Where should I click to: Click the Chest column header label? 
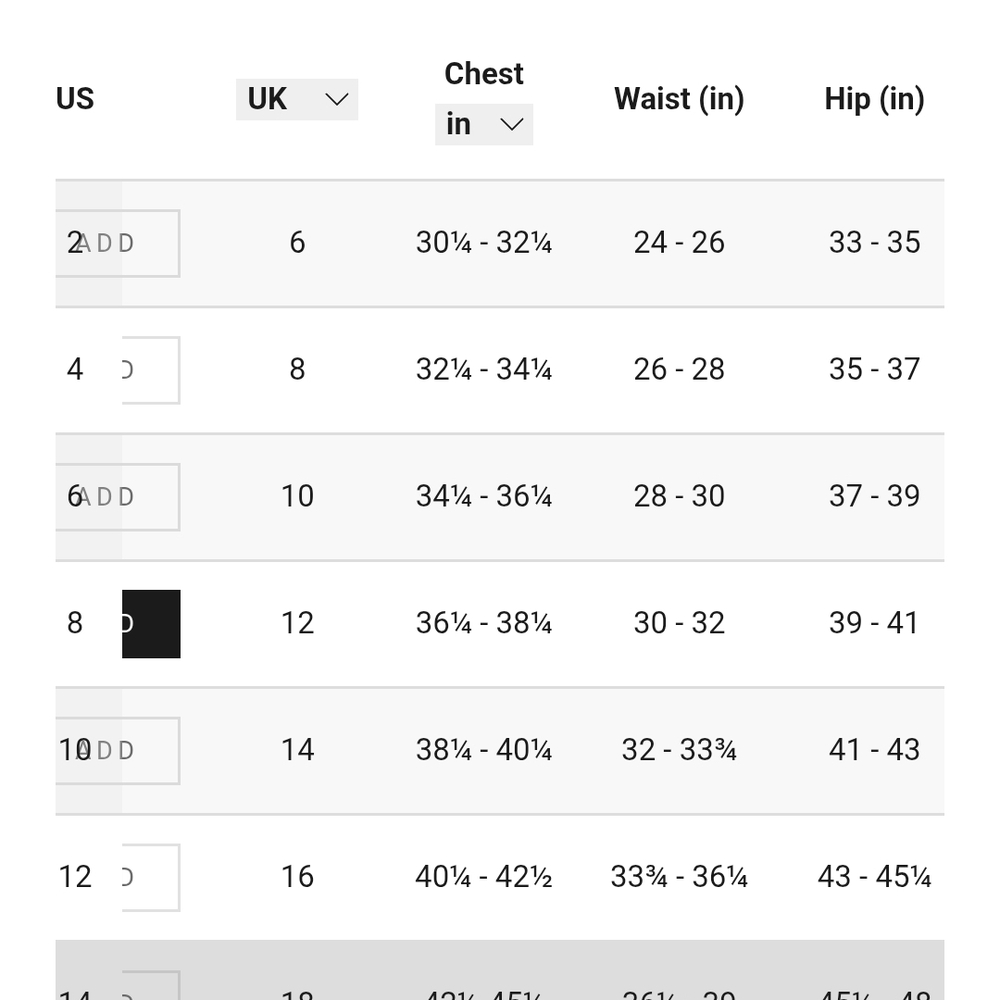click(484, 74)
